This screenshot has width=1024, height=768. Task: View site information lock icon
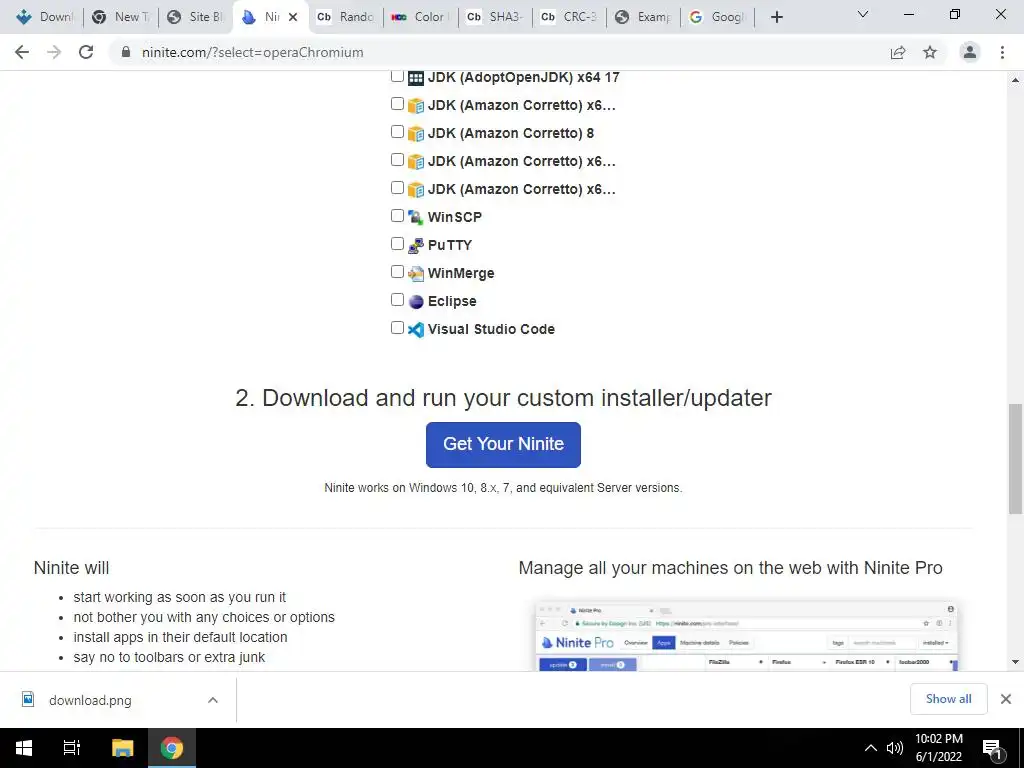point(126,52)
